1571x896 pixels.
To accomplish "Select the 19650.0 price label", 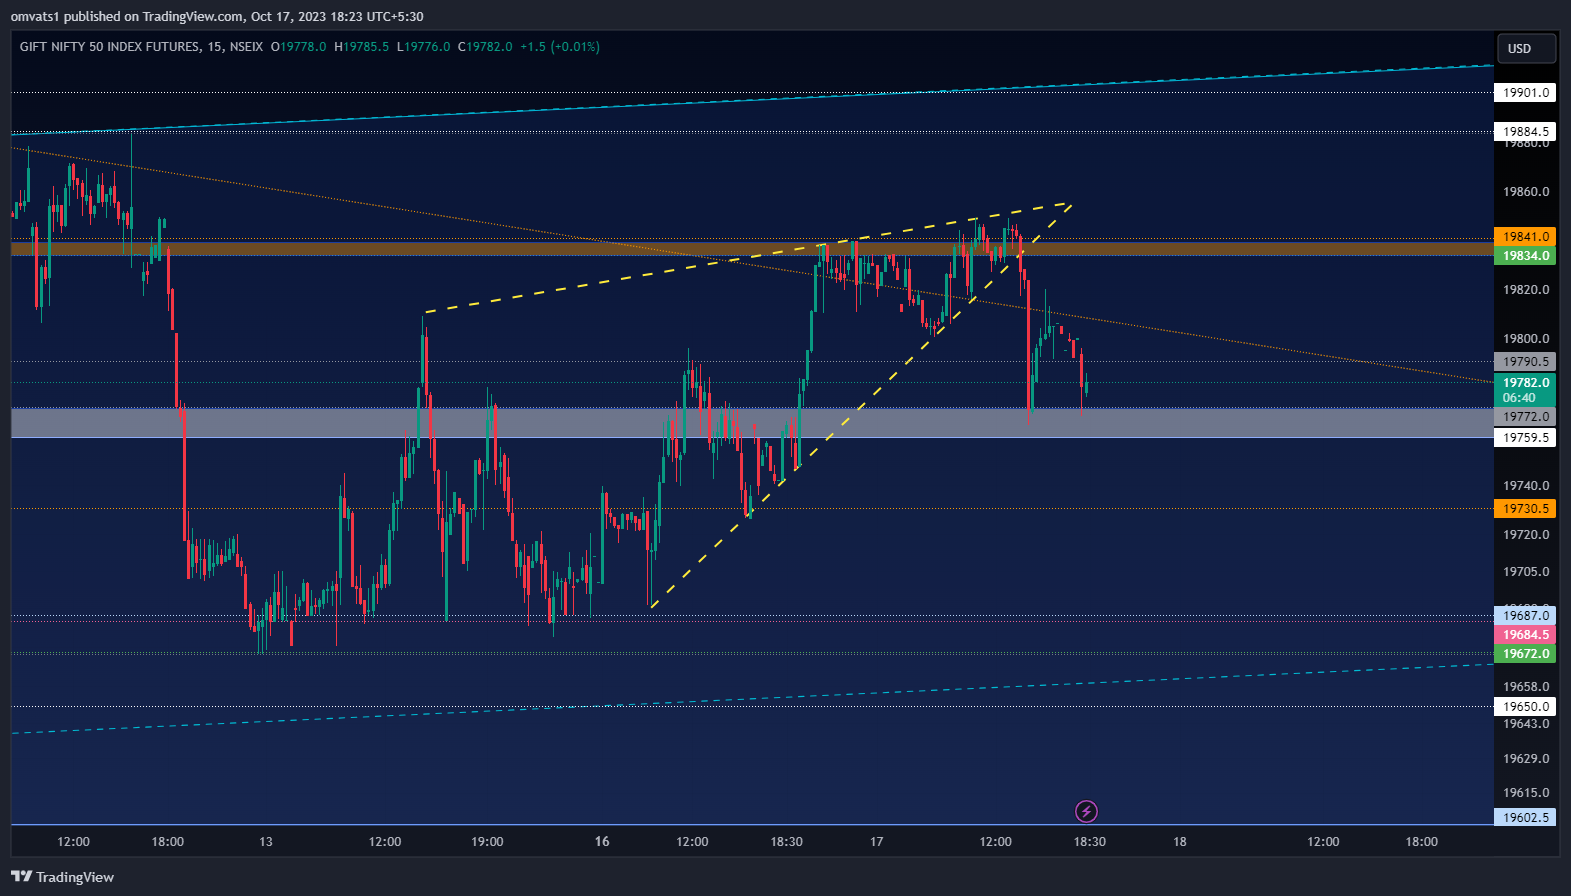I will pos(1525,707).
